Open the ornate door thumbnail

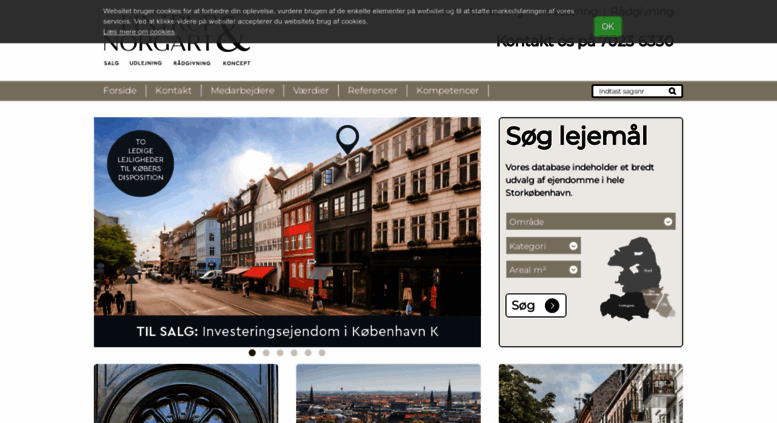pyautogui.click(x=186, y=393)
